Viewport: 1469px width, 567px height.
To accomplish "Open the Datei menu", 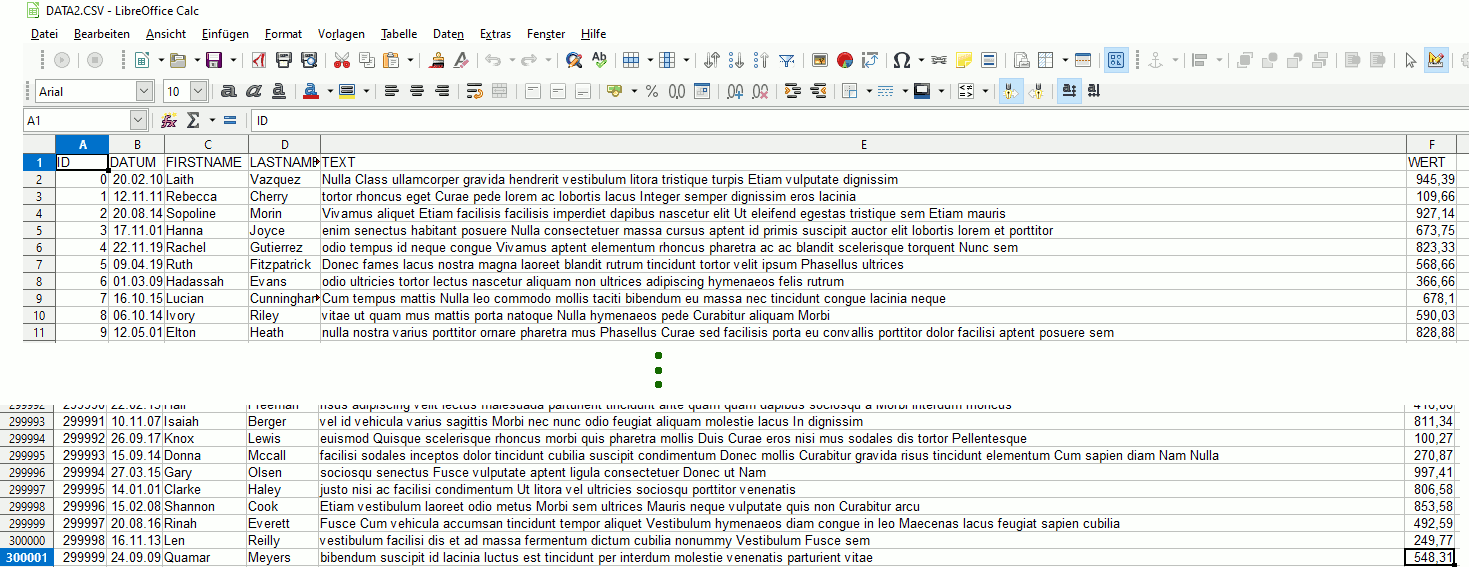I will [x=44, y=34].
